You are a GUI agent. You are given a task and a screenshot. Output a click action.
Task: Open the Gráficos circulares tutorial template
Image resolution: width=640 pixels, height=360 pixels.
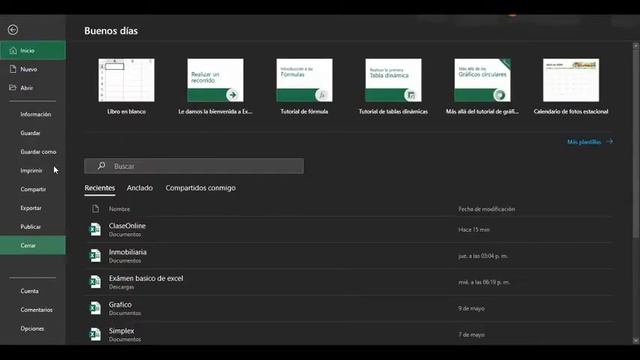pyautogui.click(x=482, y=80)
